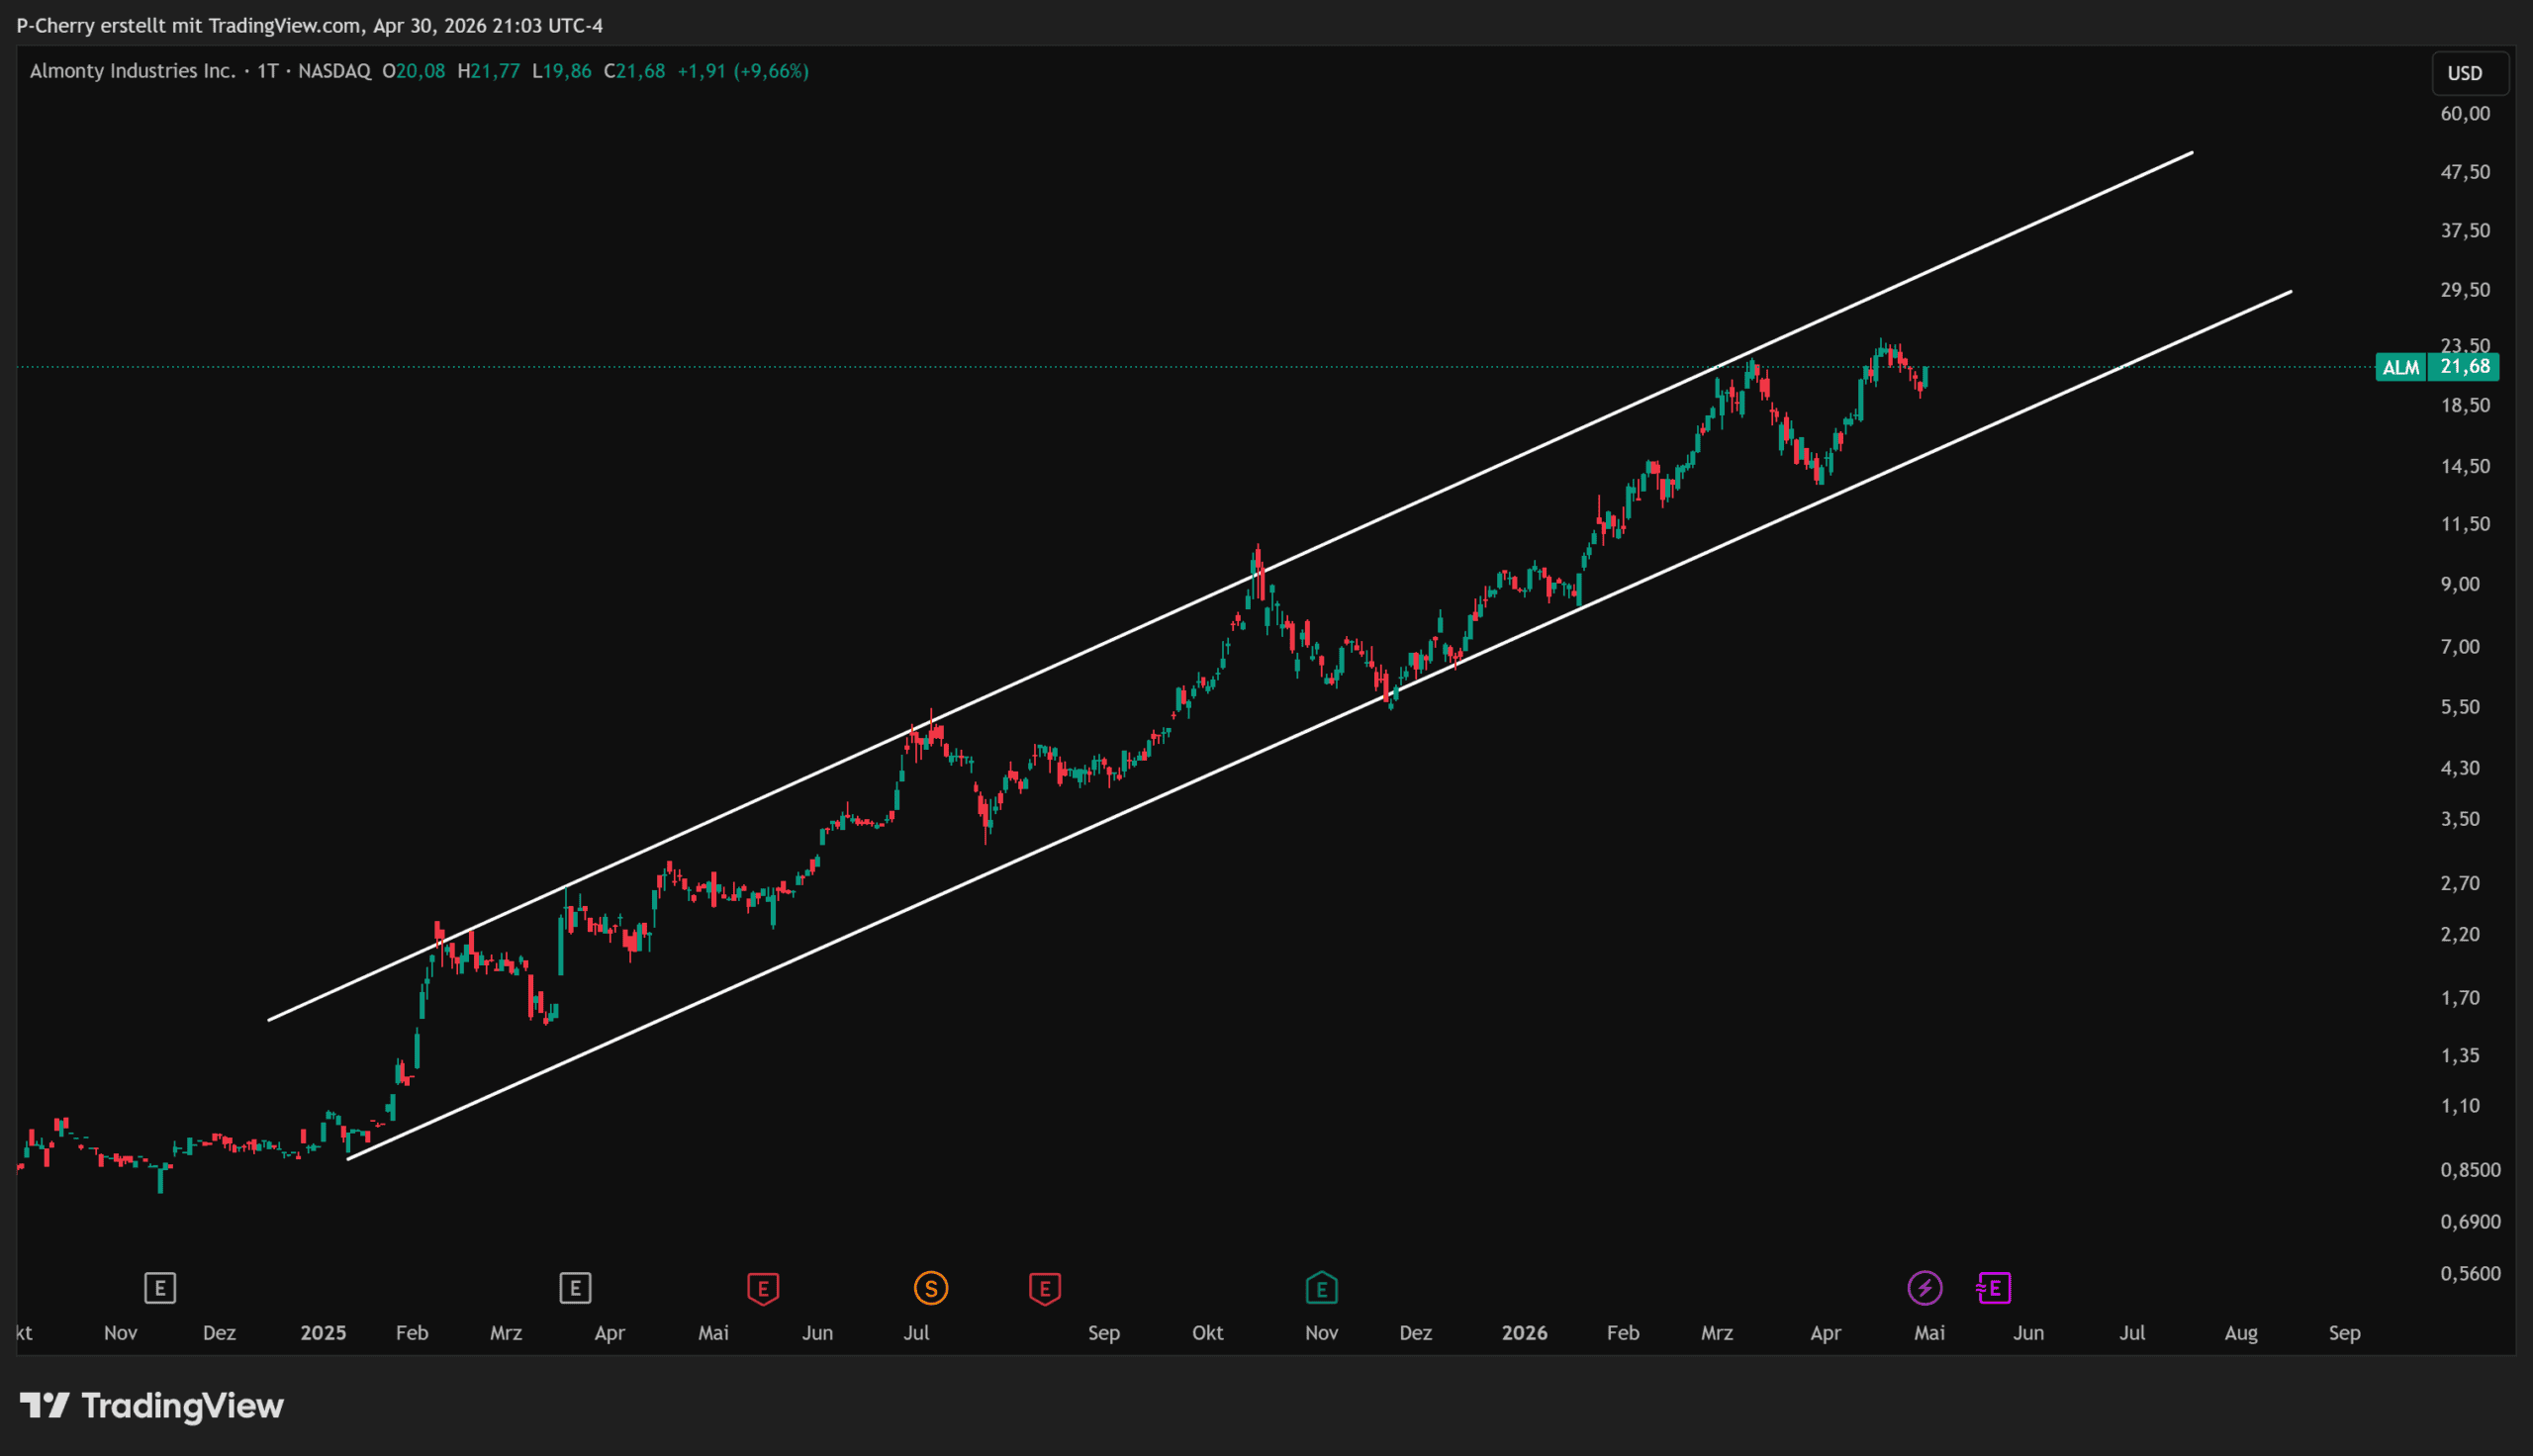Open the orange split icon at Jul
Image resolution: width=2533 pixels, height=1456 pixels.
931,1288
